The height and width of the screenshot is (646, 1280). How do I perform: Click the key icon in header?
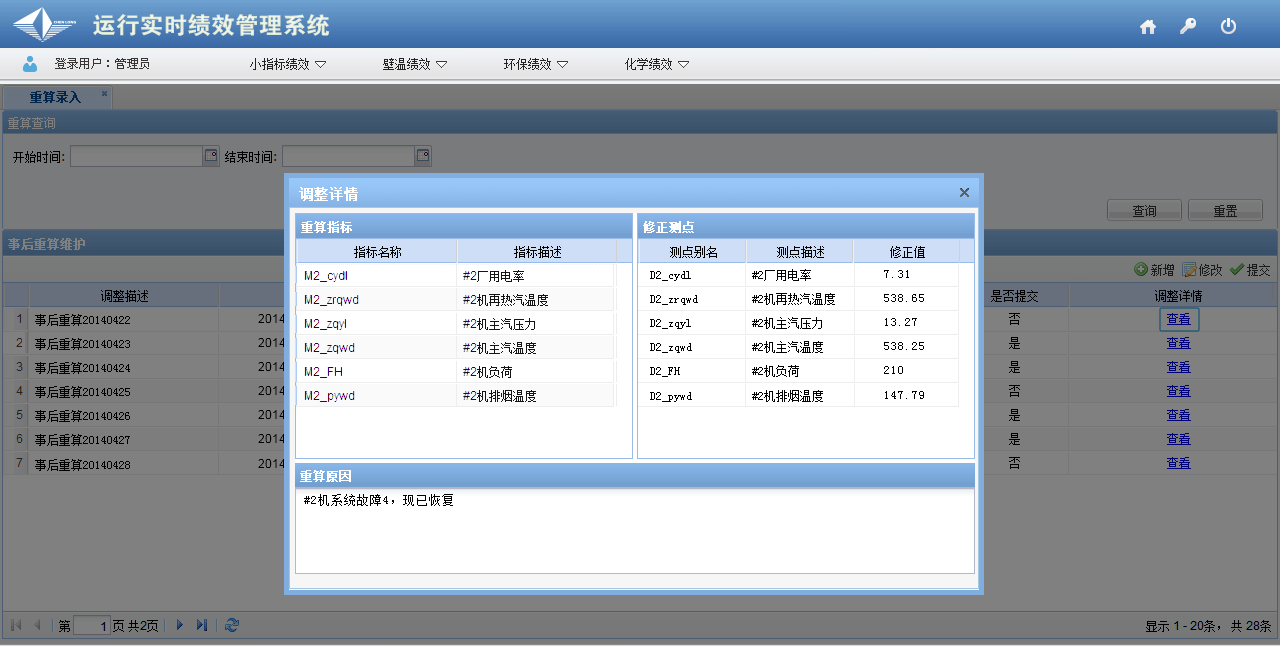[x=1188, y=27]
